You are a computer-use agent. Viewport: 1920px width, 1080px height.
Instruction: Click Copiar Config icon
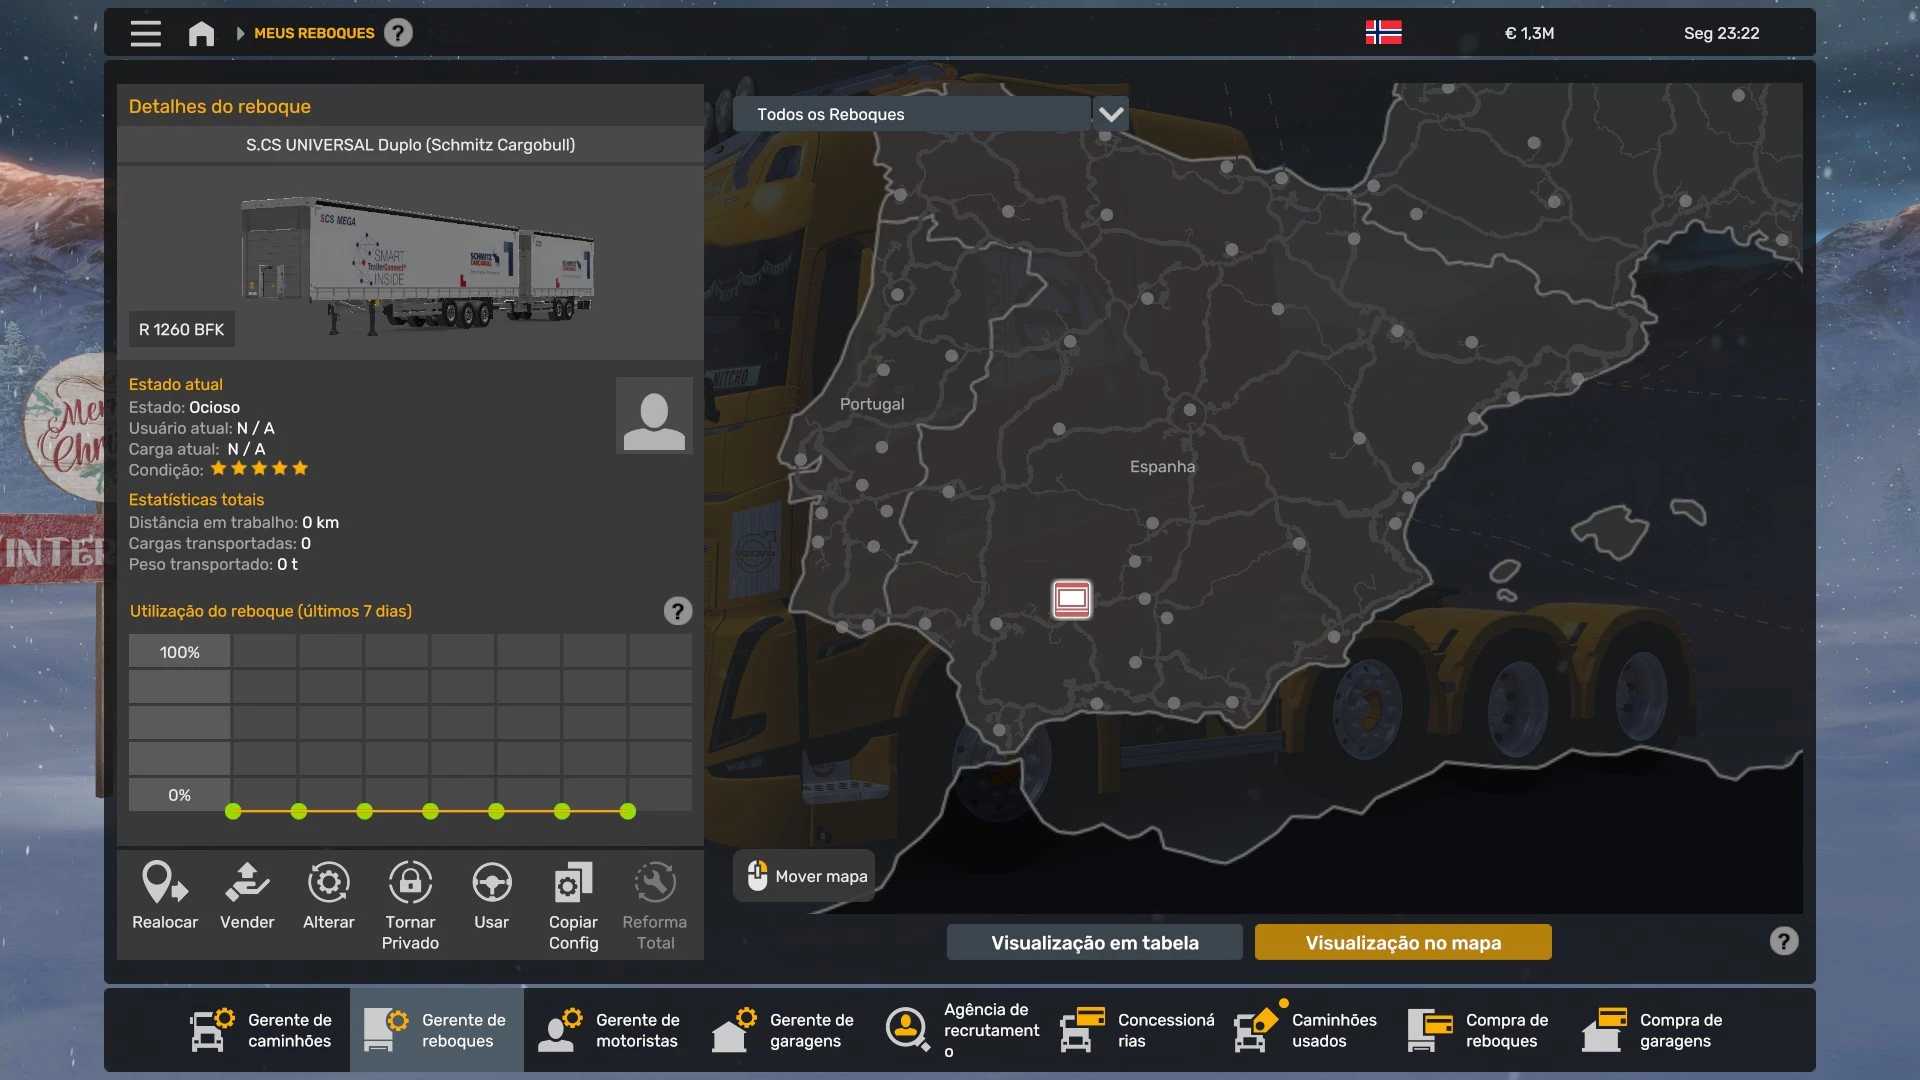(573, 884)
